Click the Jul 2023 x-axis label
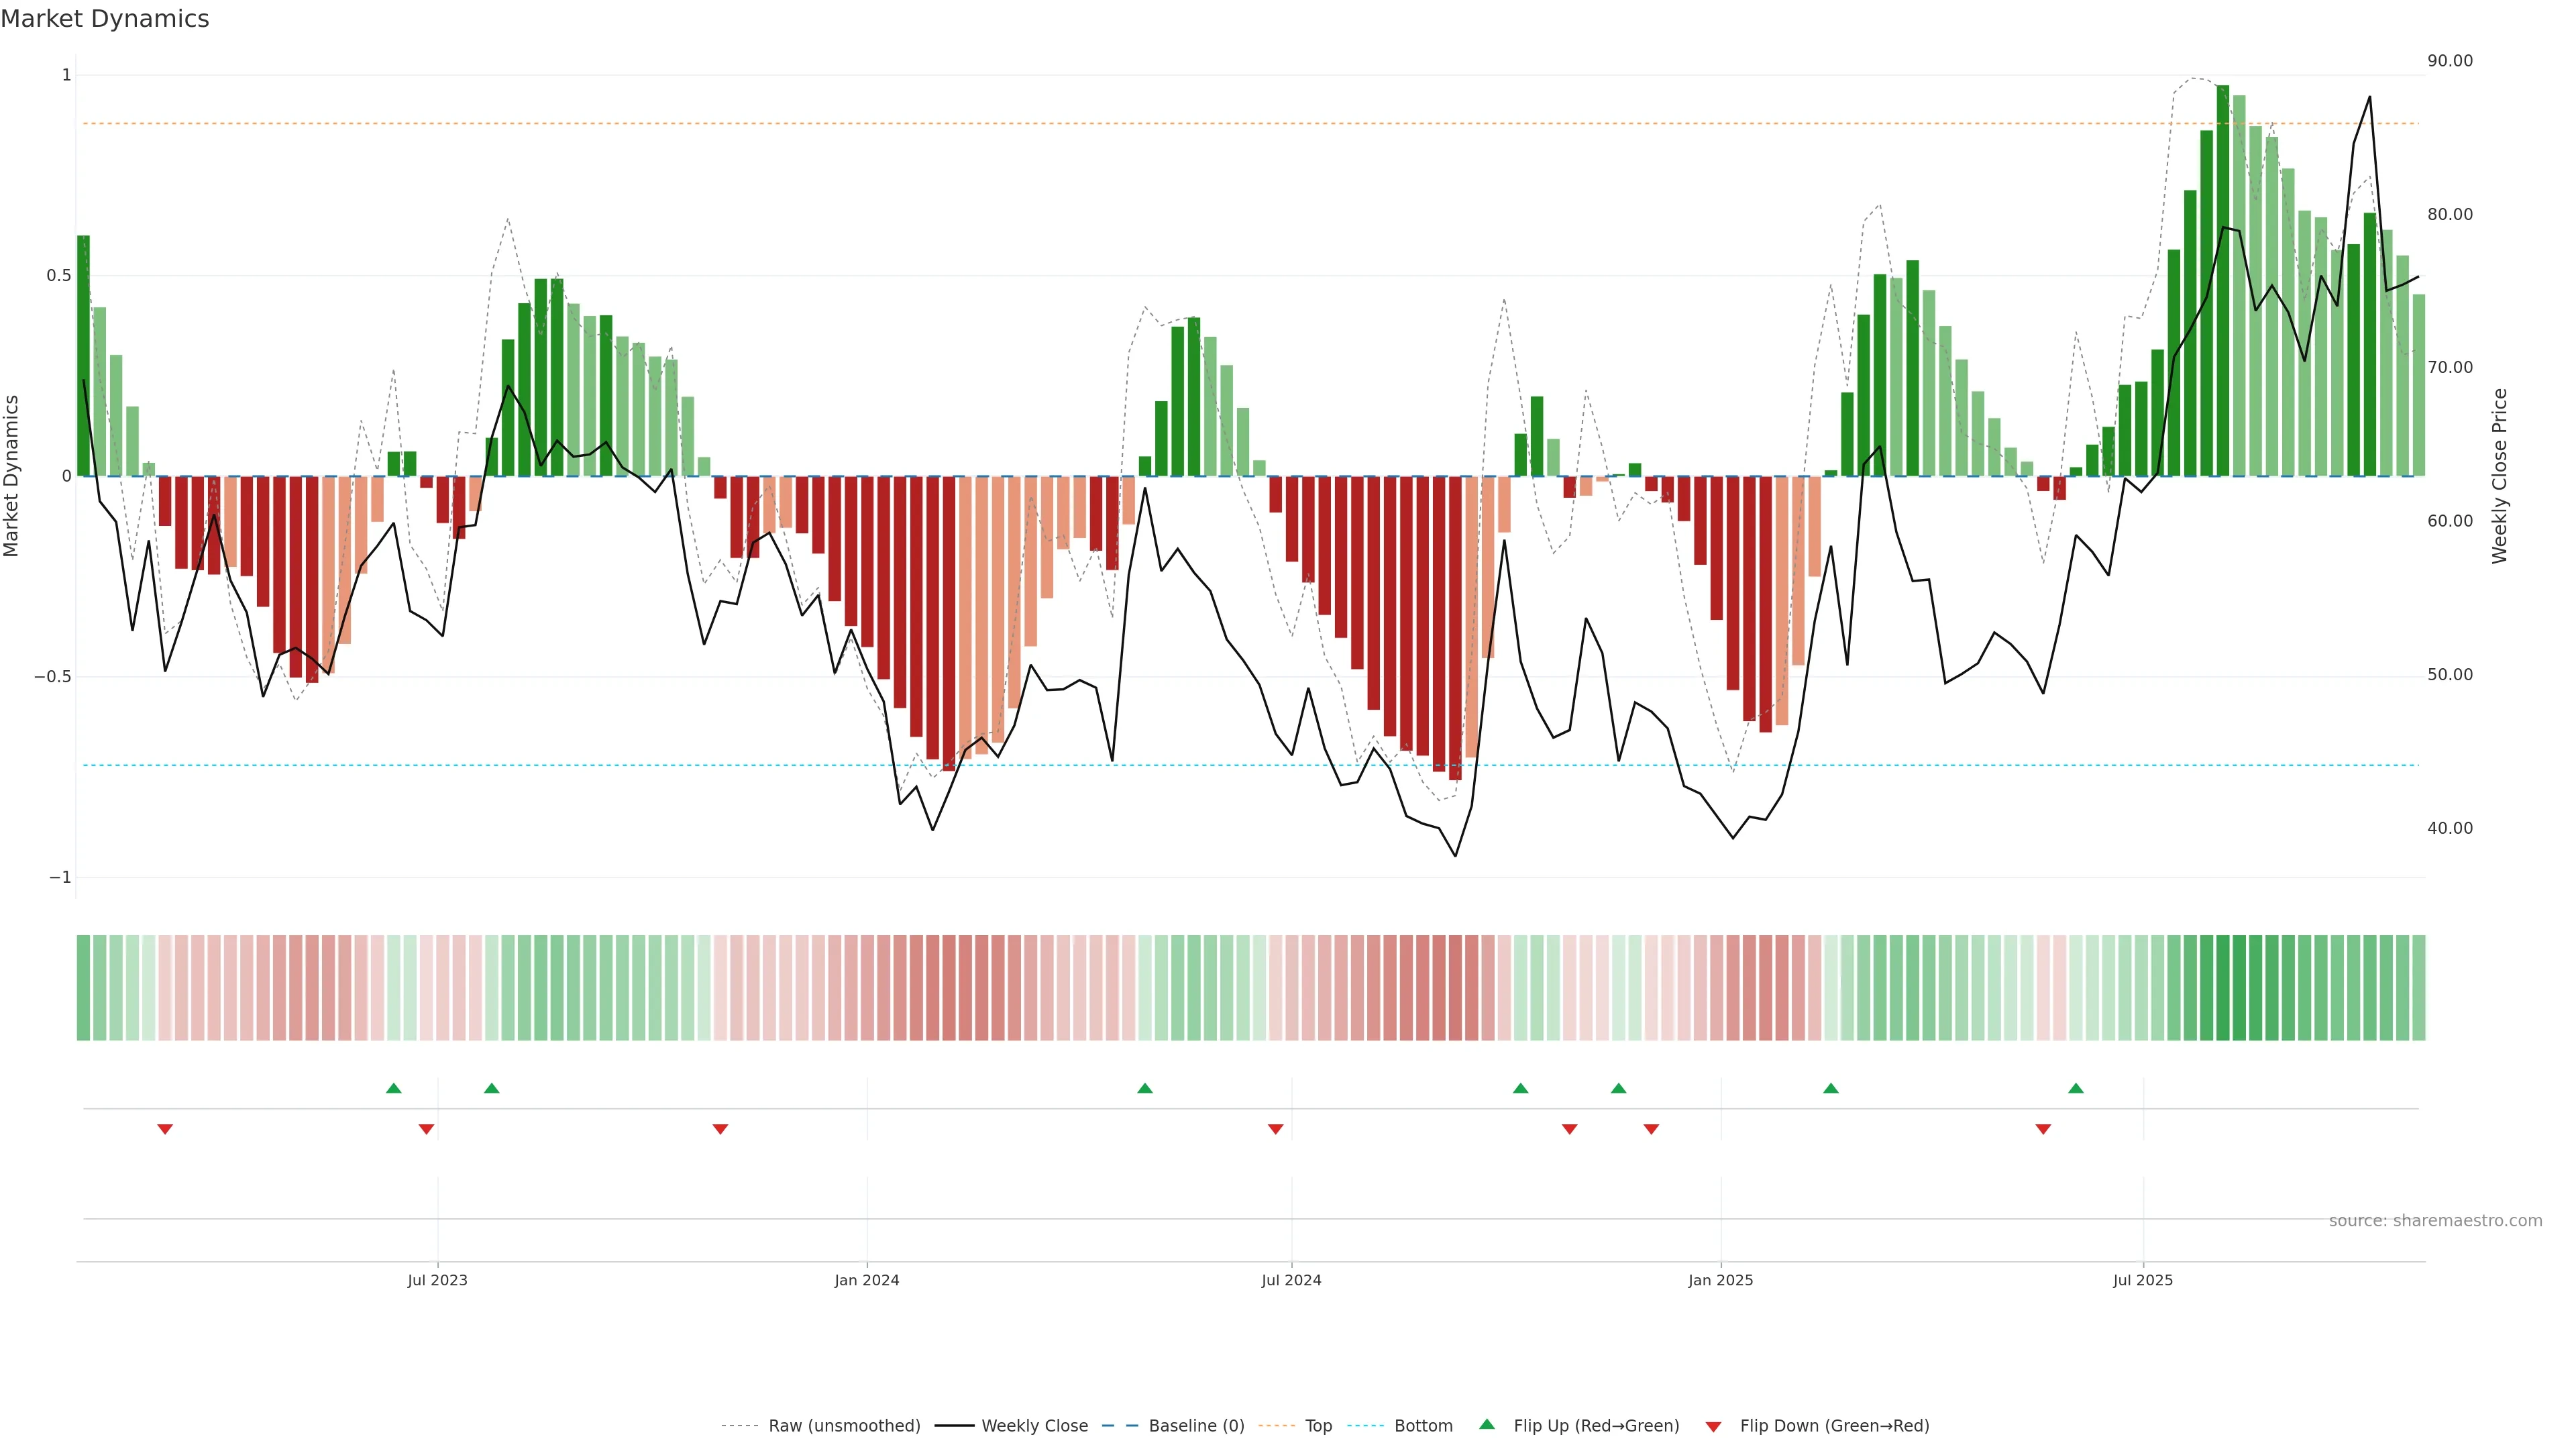Viewport: 2576px width, 1449px height. 437,1280
